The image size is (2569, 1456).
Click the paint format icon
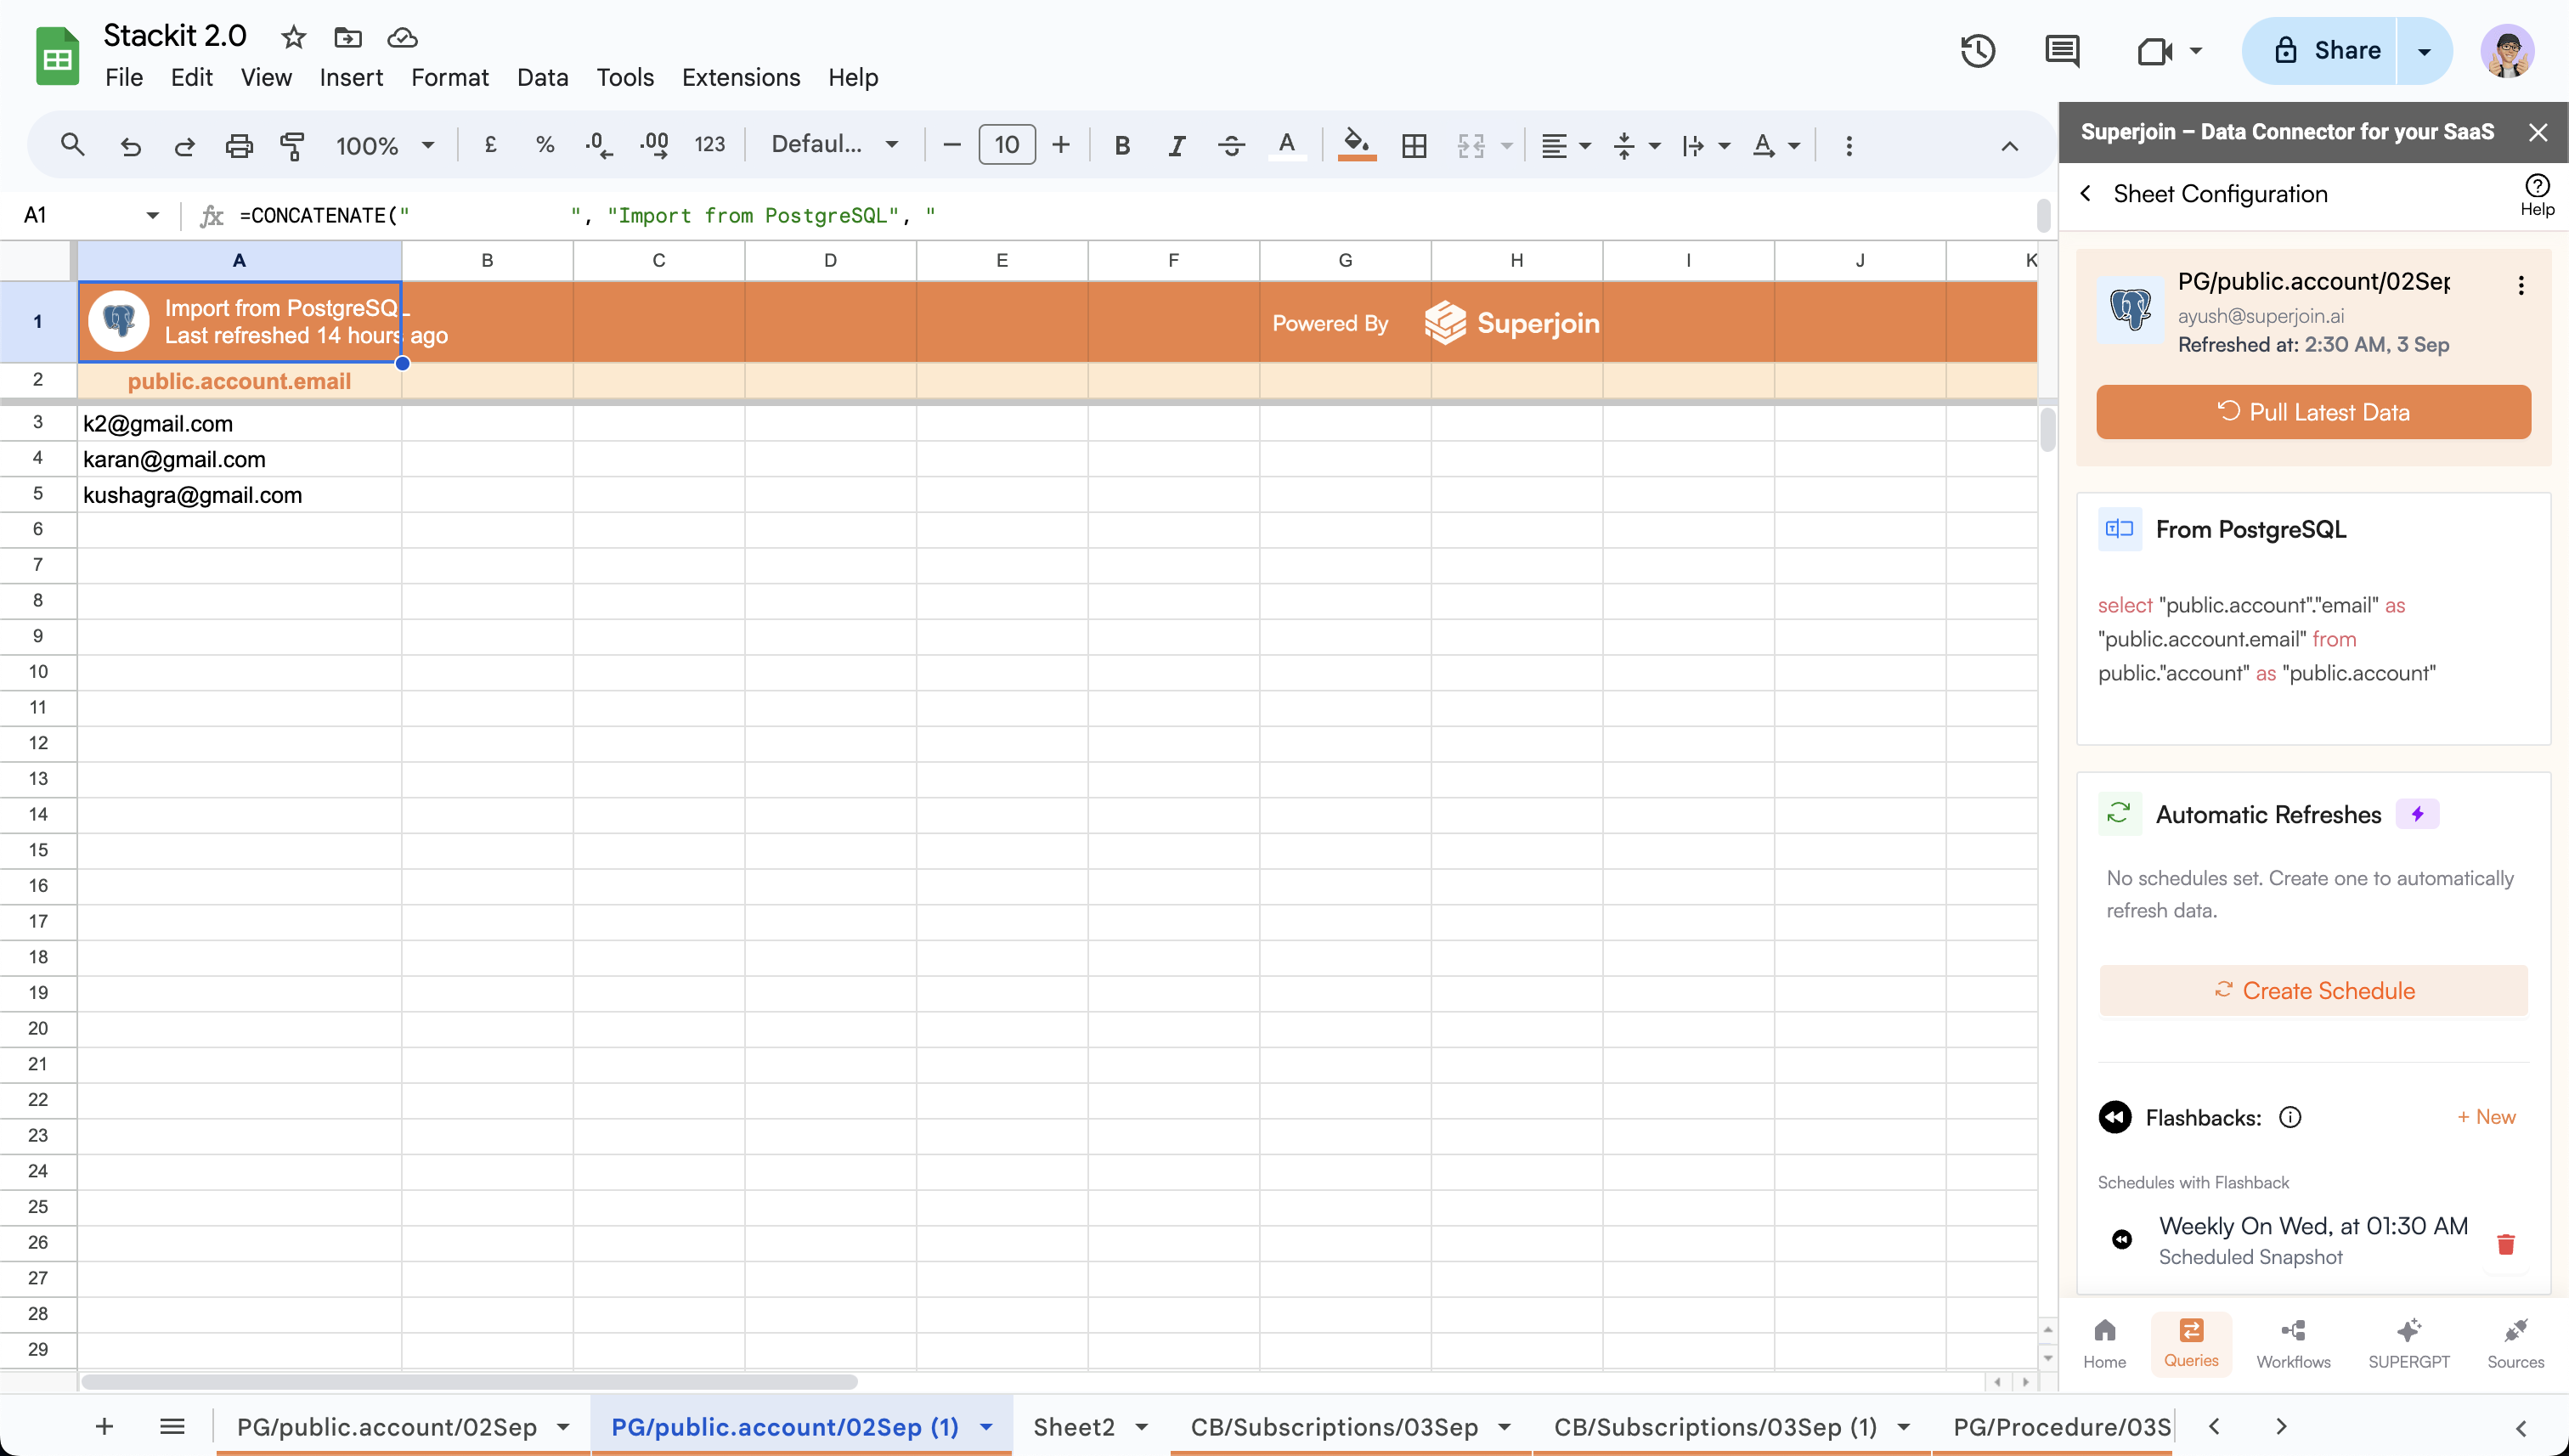coord(292,146)
